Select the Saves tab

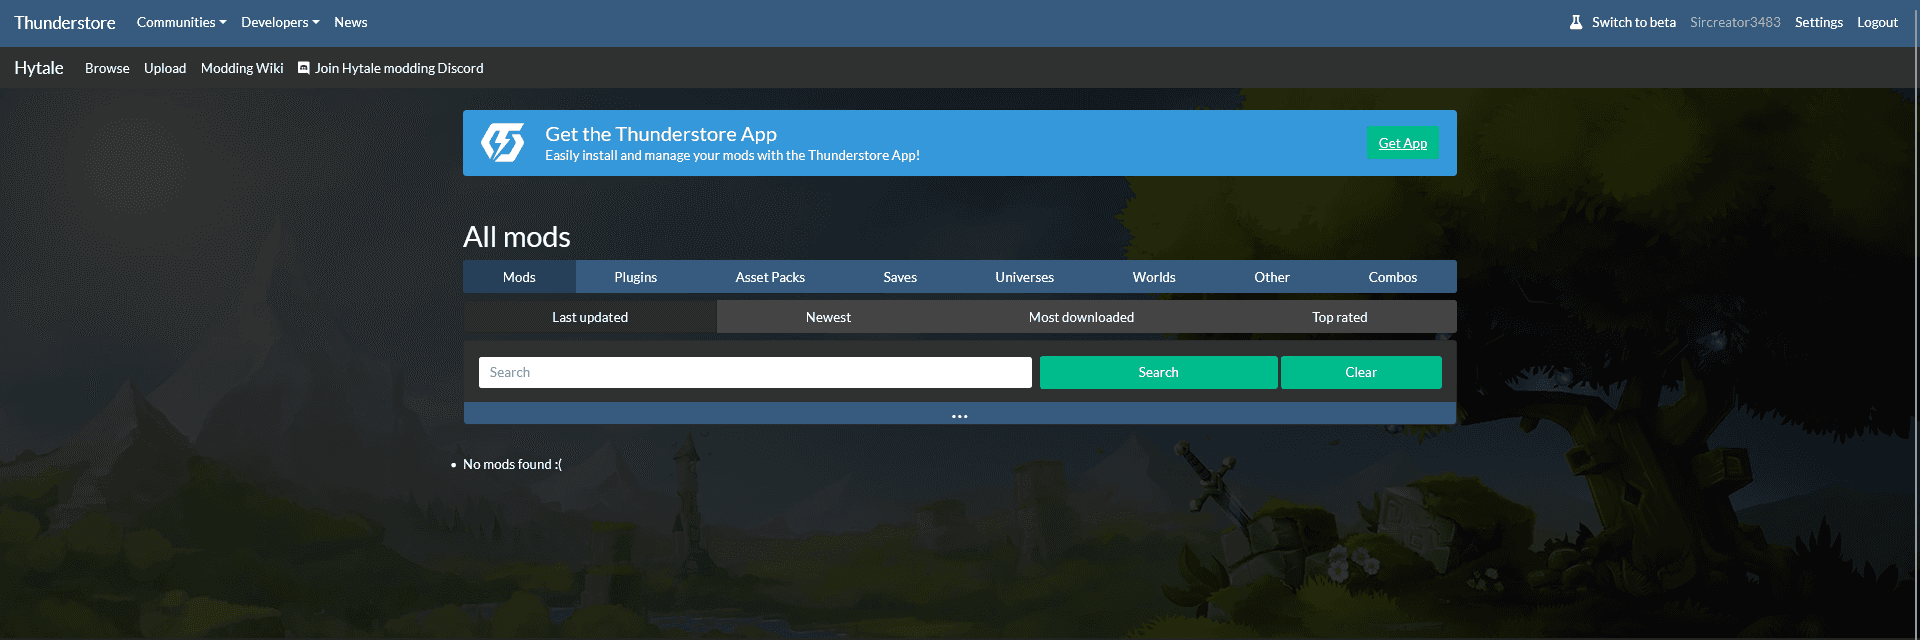point(900,277)
